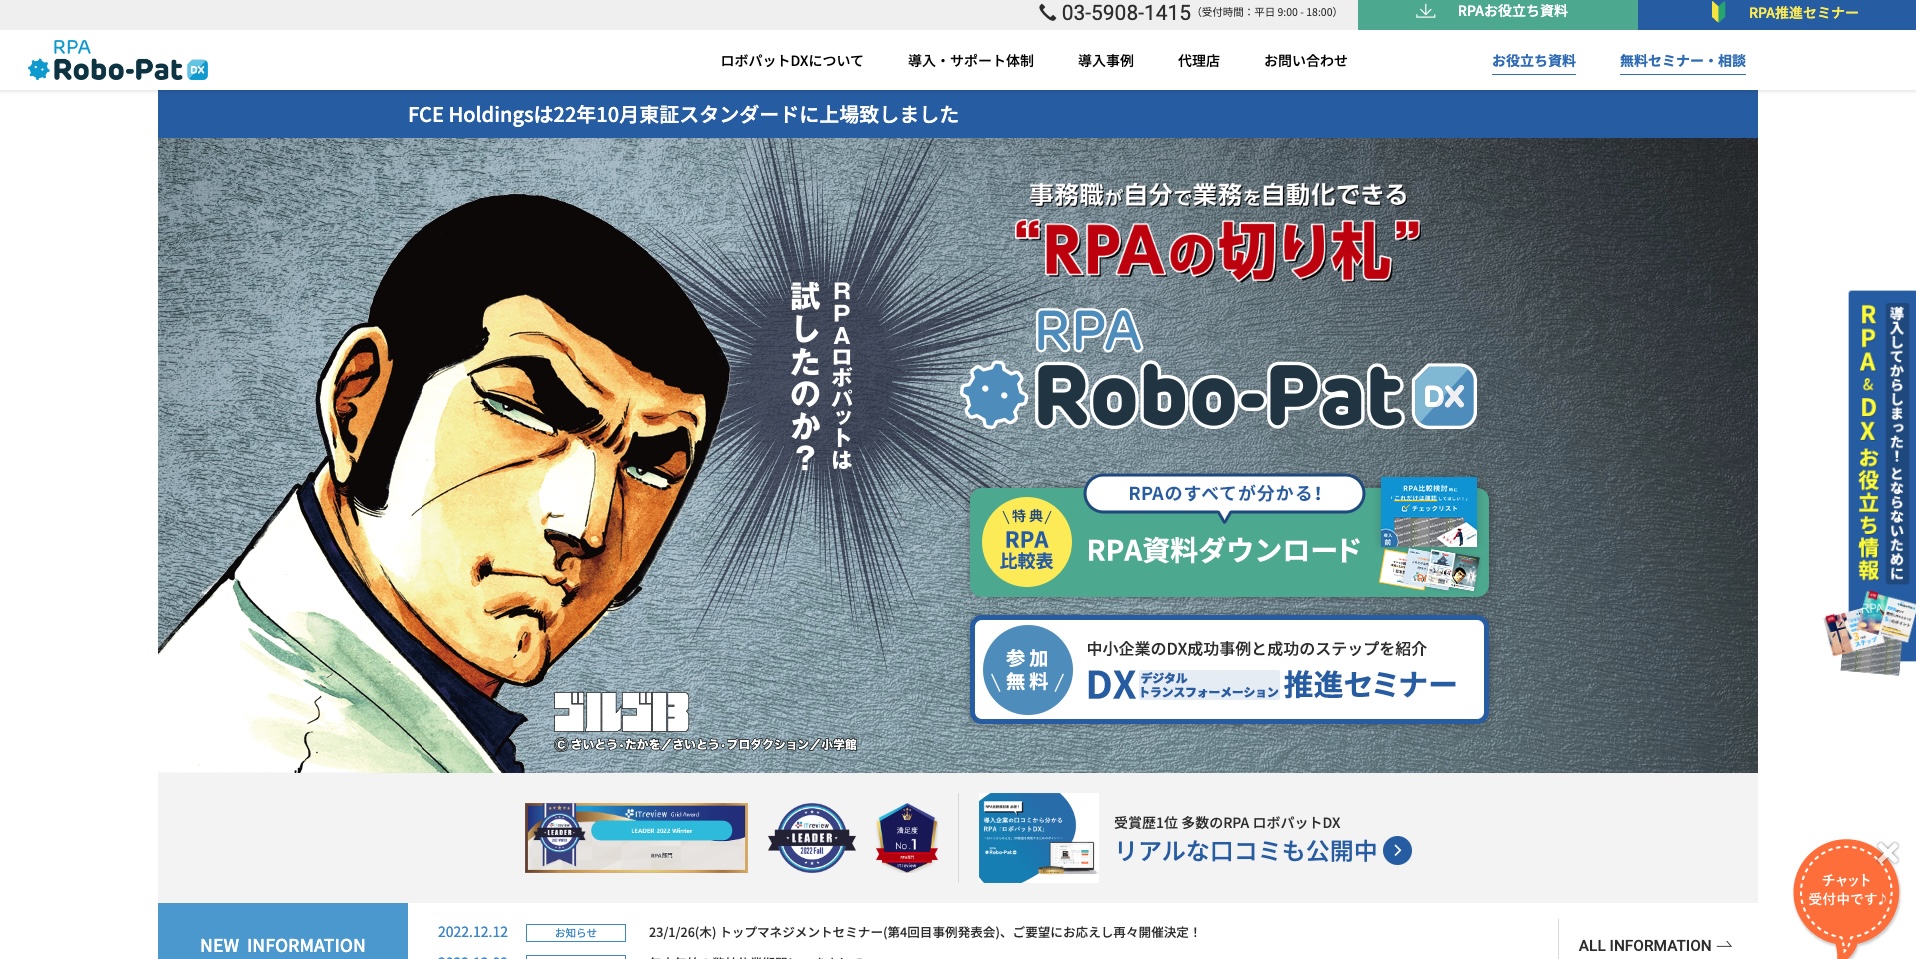Open the news item about トップマネジメントセミナー
Image resolution: width=1916 pixels, height=959 pixels.
point(923,932)
